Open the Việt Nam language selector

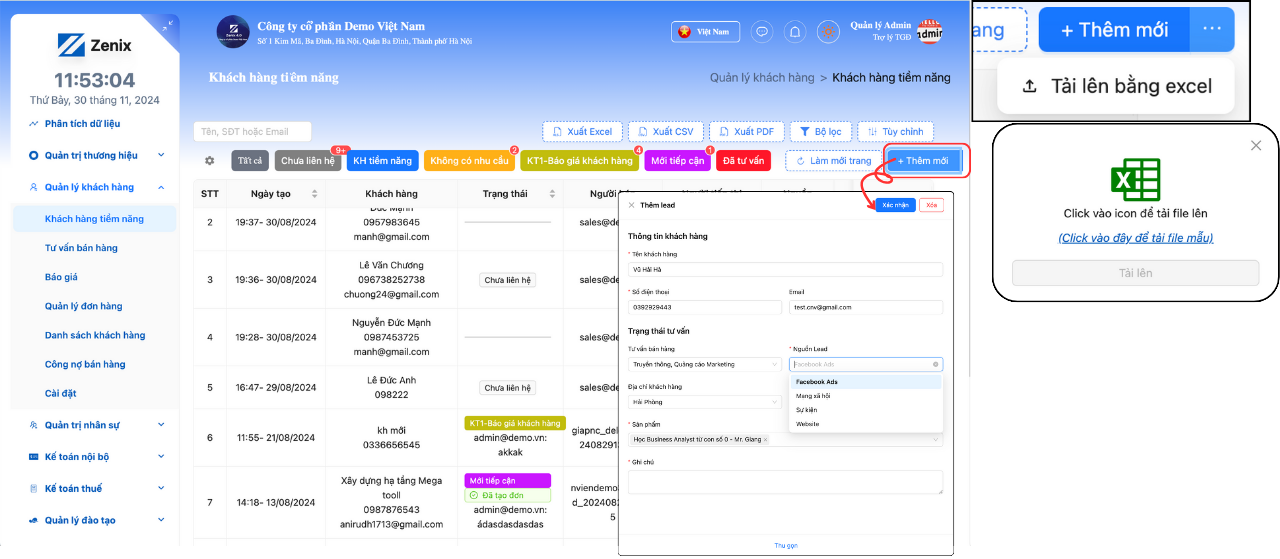coord(705,32)
